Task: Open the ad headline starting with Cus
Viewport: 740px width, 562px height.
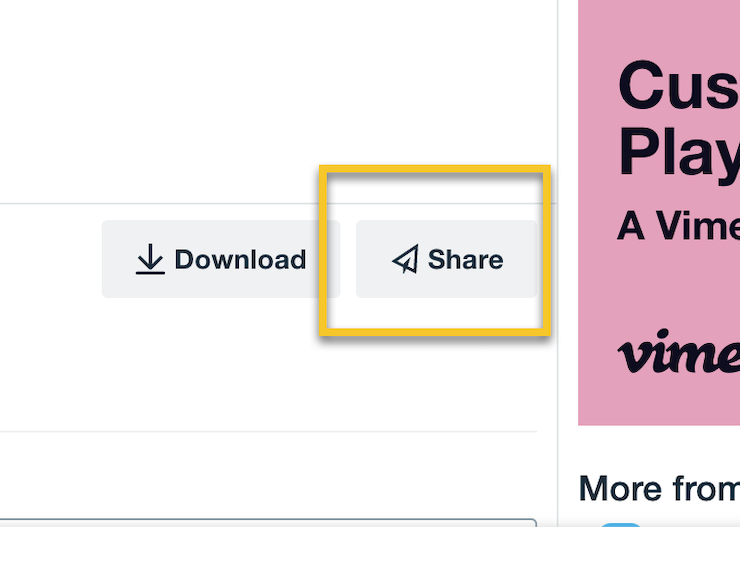Action: [x=679, y=85]
